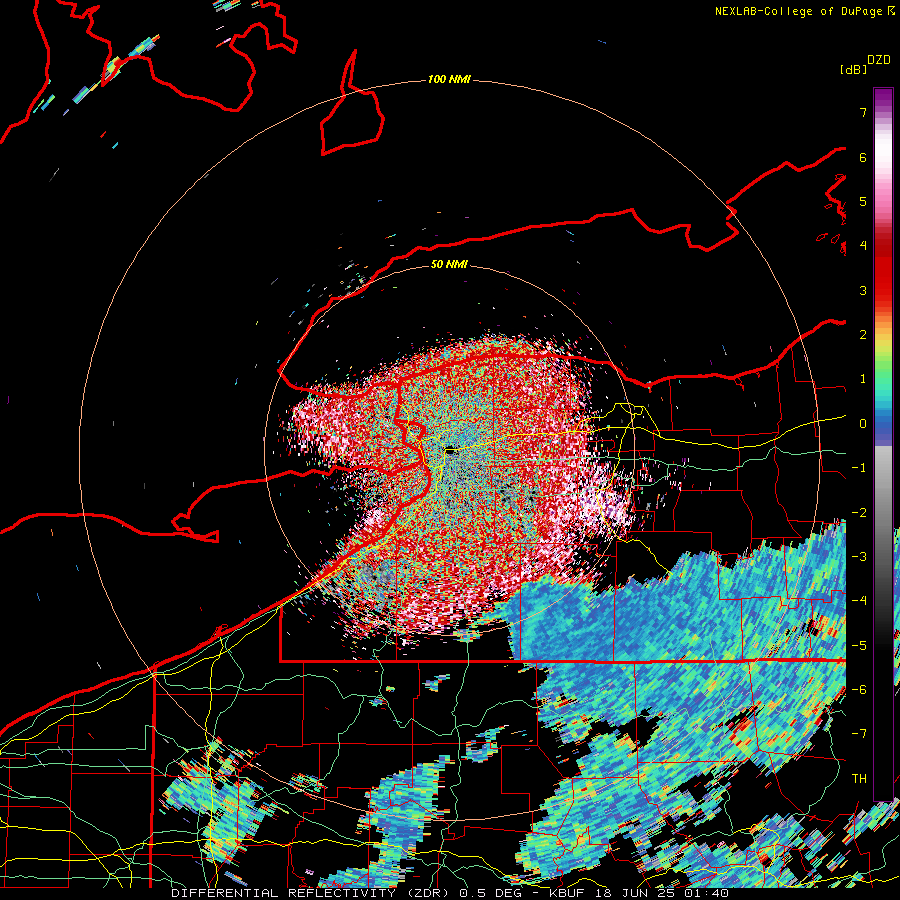Click the KBUF radar site center marker
This screenshot has height=900, width=900.
(451, 451)
